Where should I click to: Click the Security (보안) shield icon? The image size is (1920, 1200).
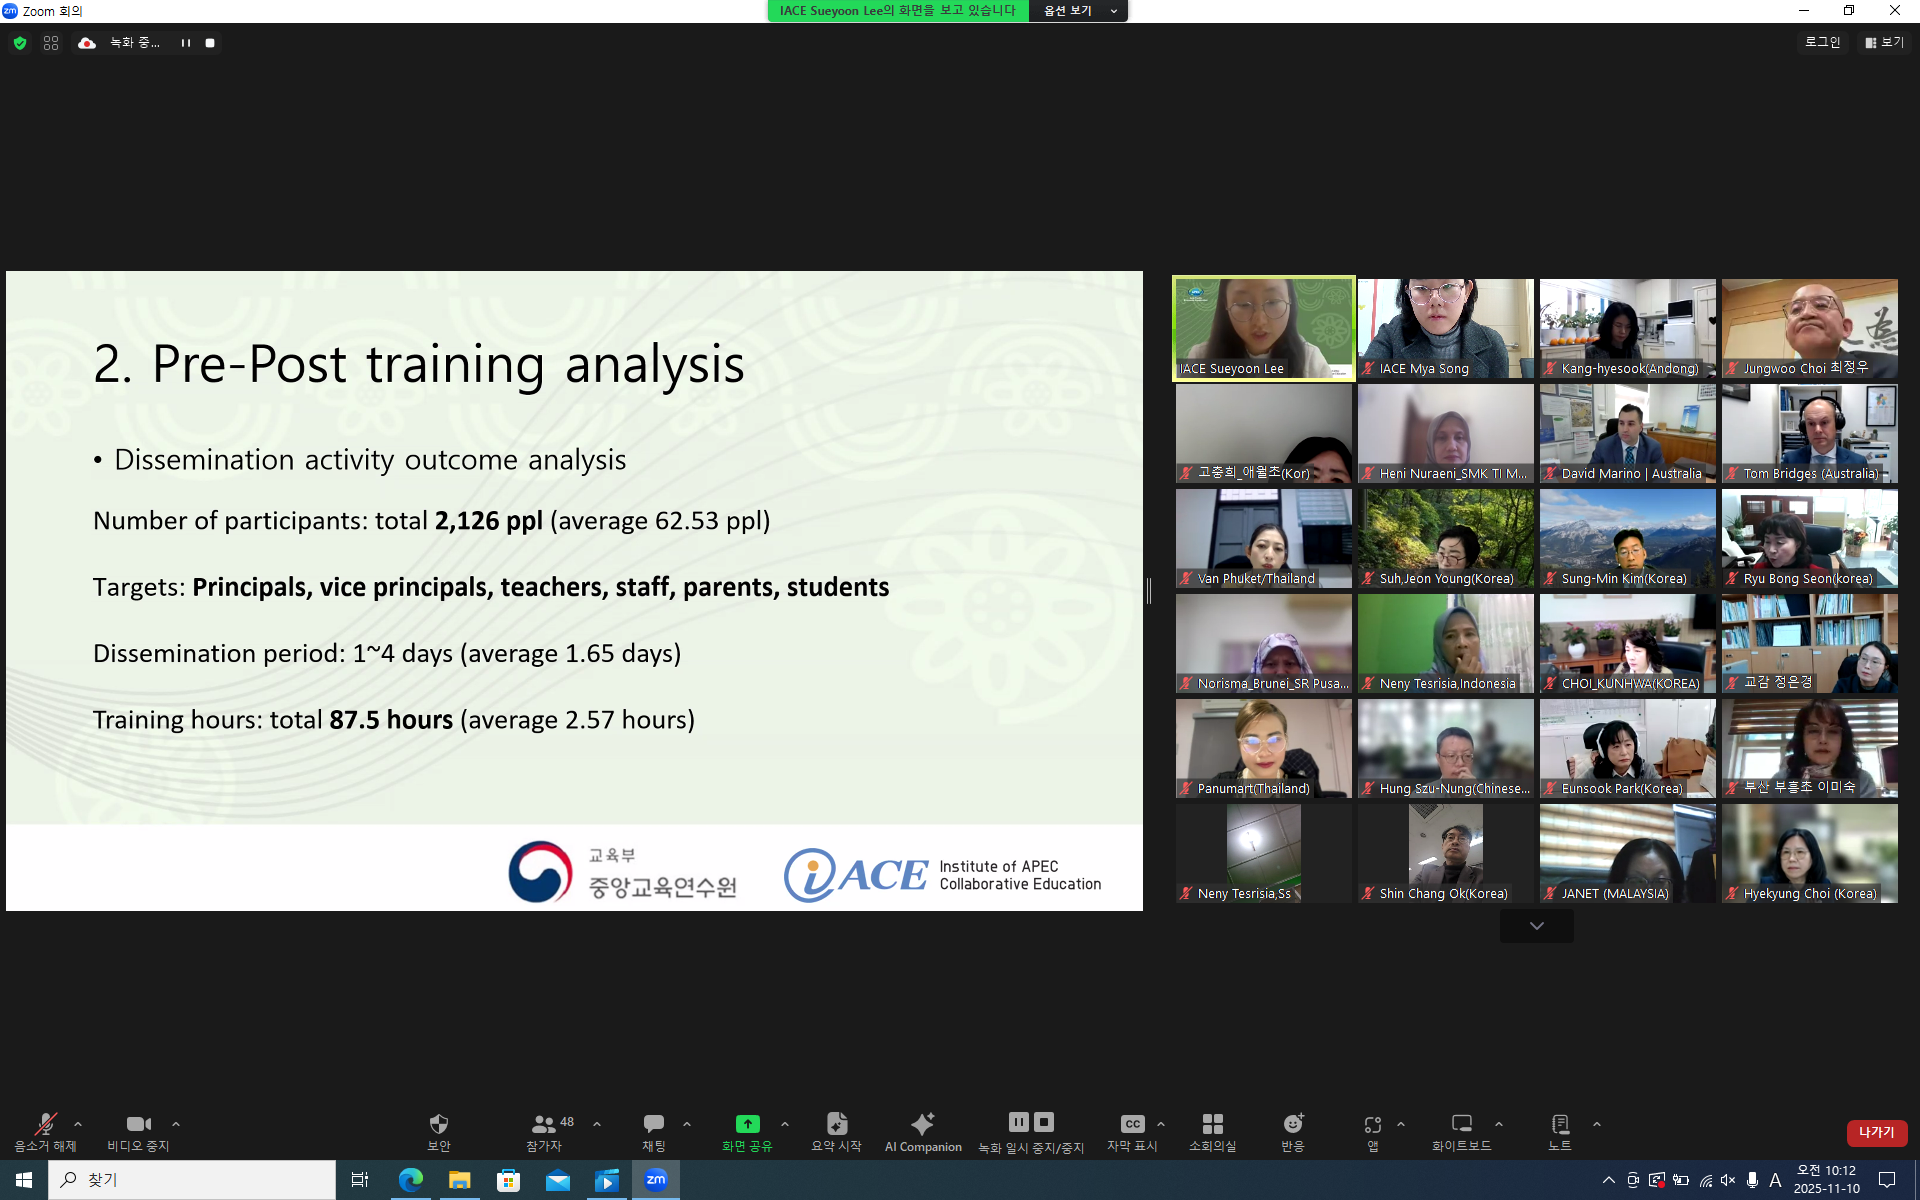pyautogui.click(x=438, y=1124)
